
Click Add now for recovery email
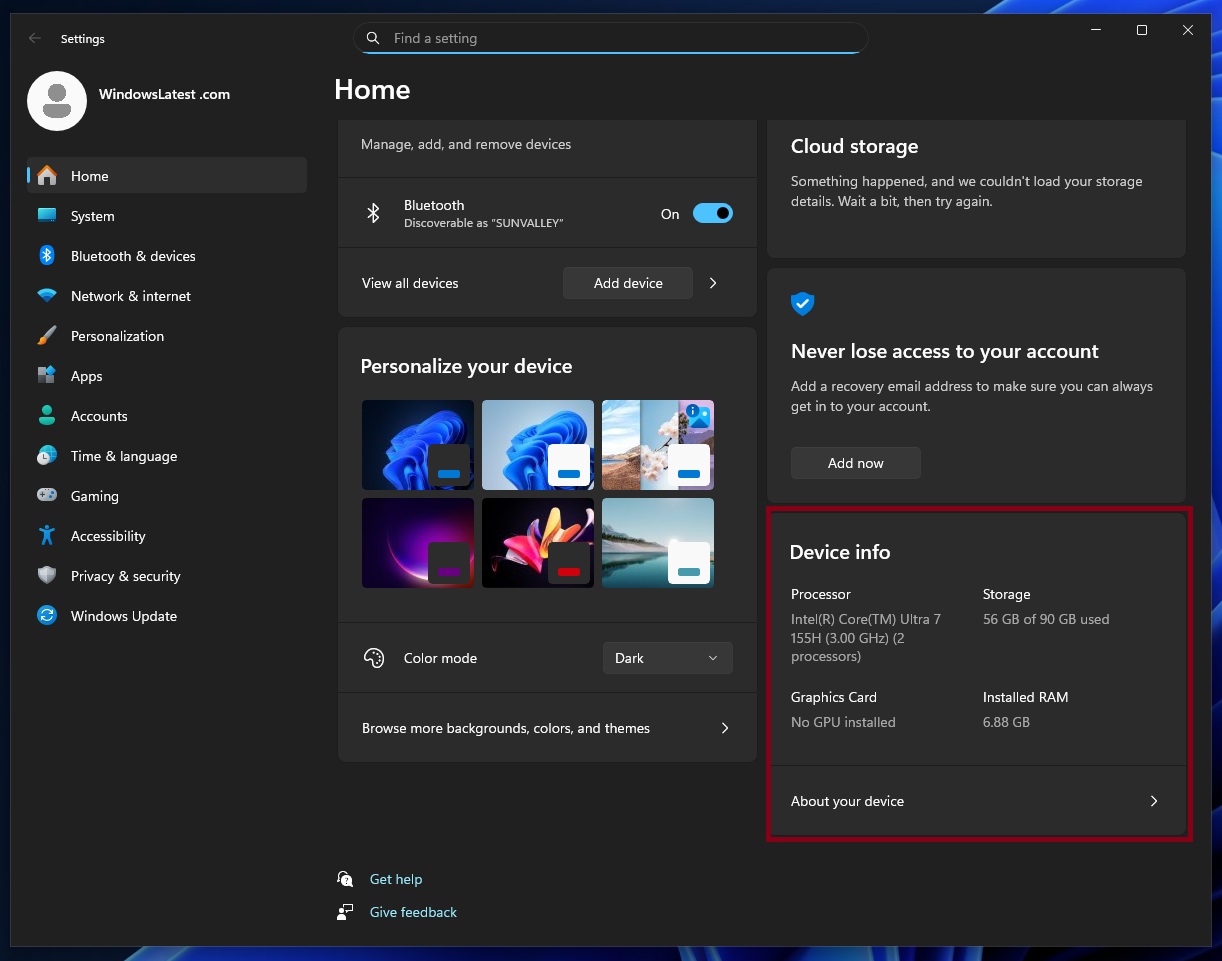click(855, 462)
